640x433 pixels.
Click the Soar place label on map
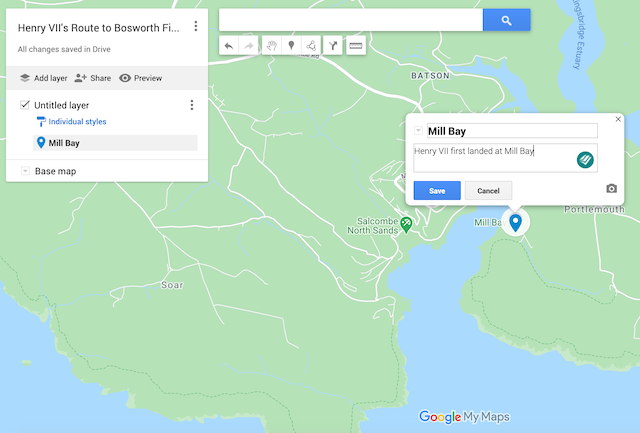tap(172, 285)
